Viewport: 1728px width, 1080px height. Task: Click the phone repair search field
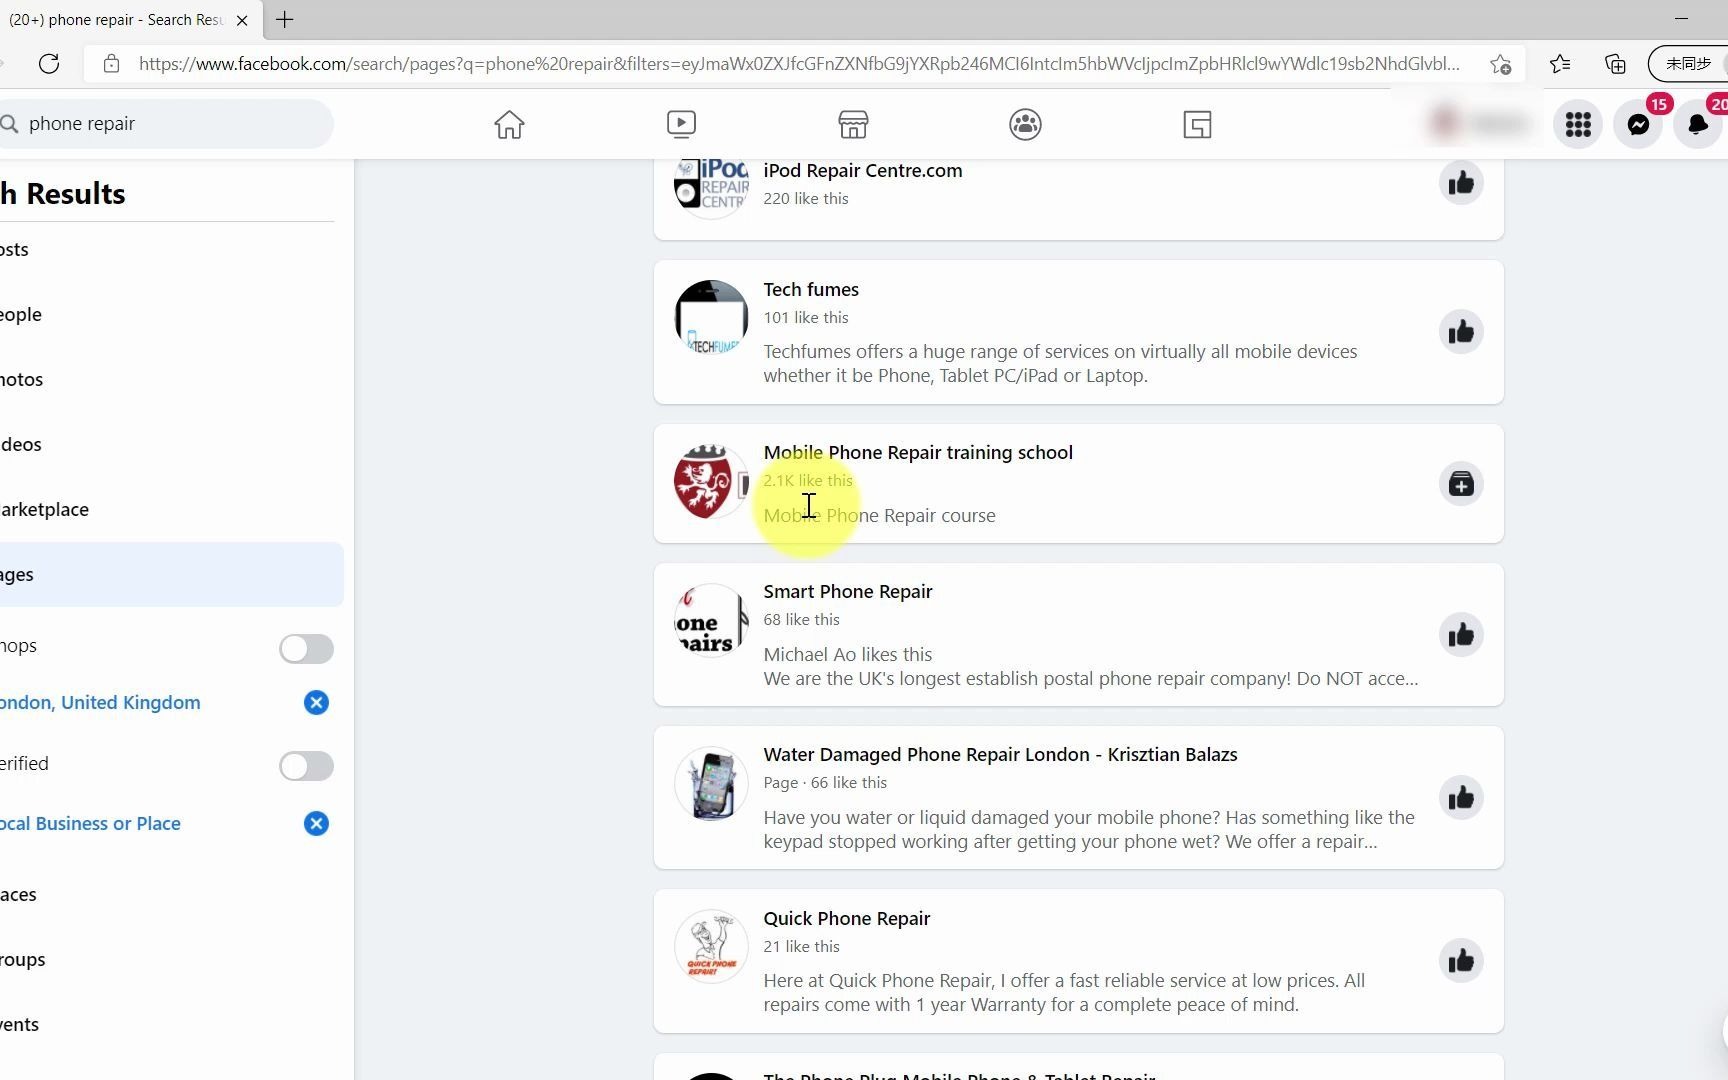coord(165,124)
